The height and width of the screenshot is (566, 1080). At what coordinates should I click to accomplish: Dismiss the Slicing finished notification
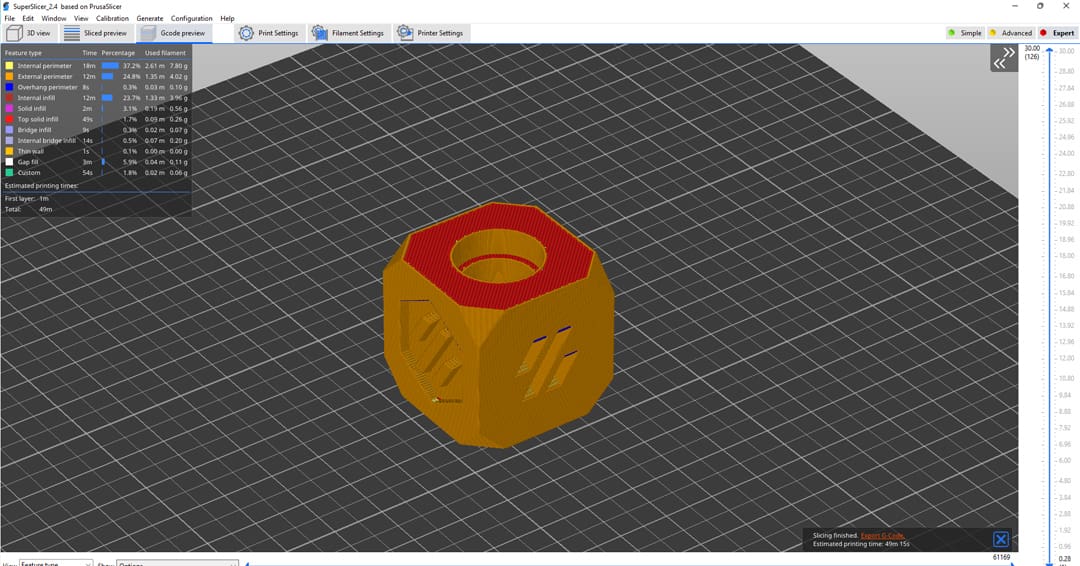pyautogui.click(x=1001, y=539)
